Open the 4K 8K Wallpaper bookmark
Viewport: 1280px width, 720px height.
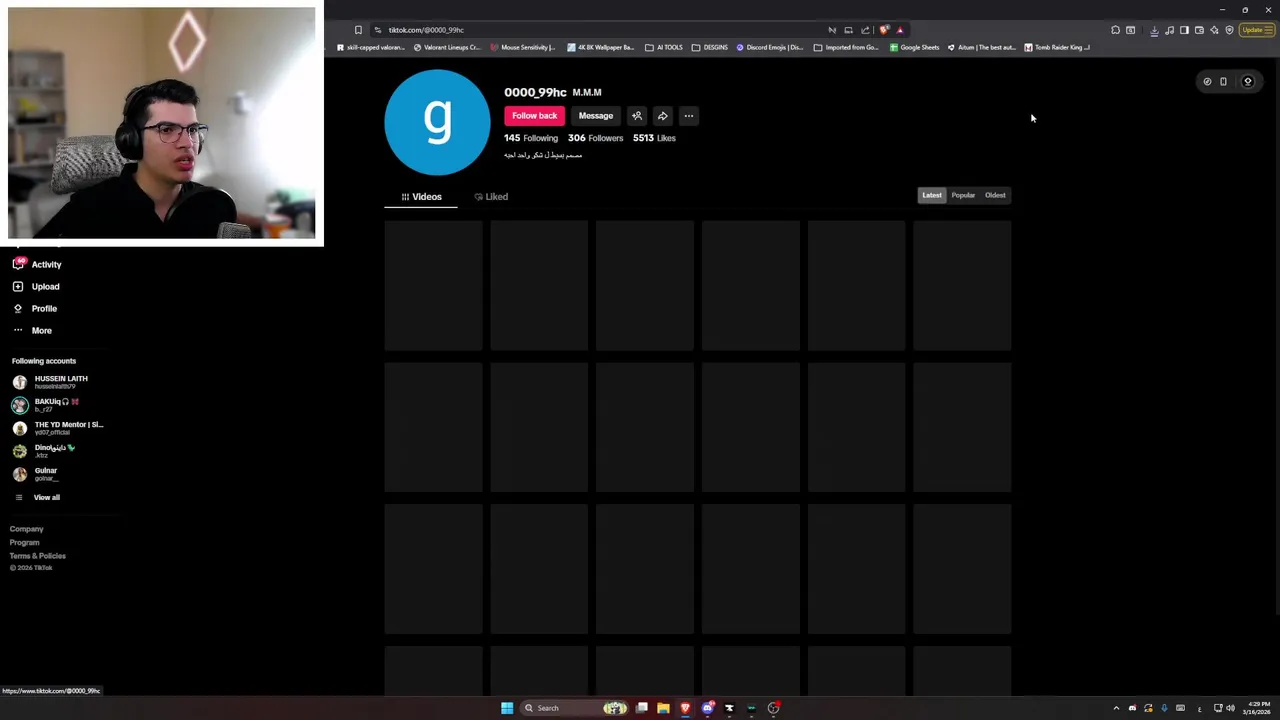600,47
